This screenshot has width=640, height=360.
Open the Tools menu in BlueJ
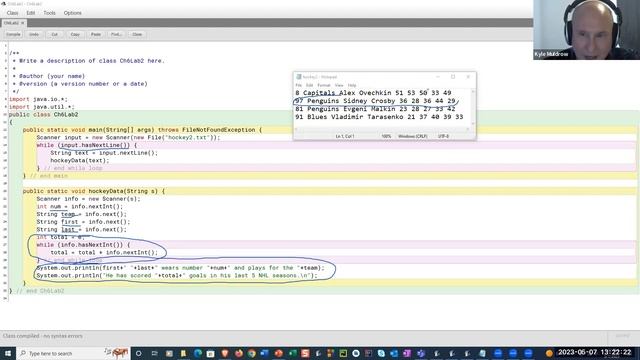pyautogui.click(x=49, y=13)
